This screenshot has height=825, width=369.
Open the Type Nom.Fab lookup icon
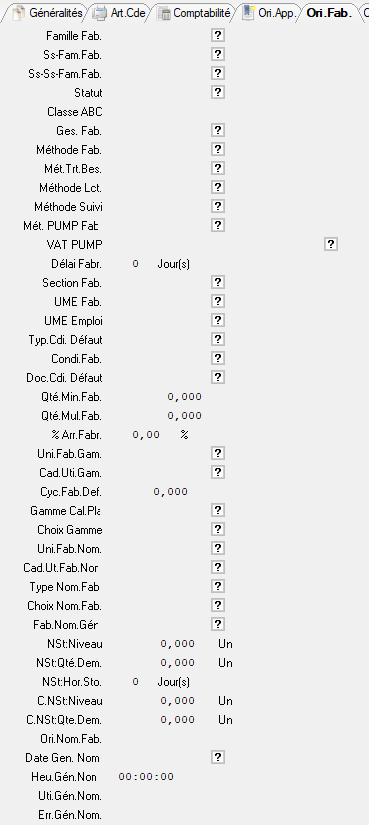tap(218, 586)
